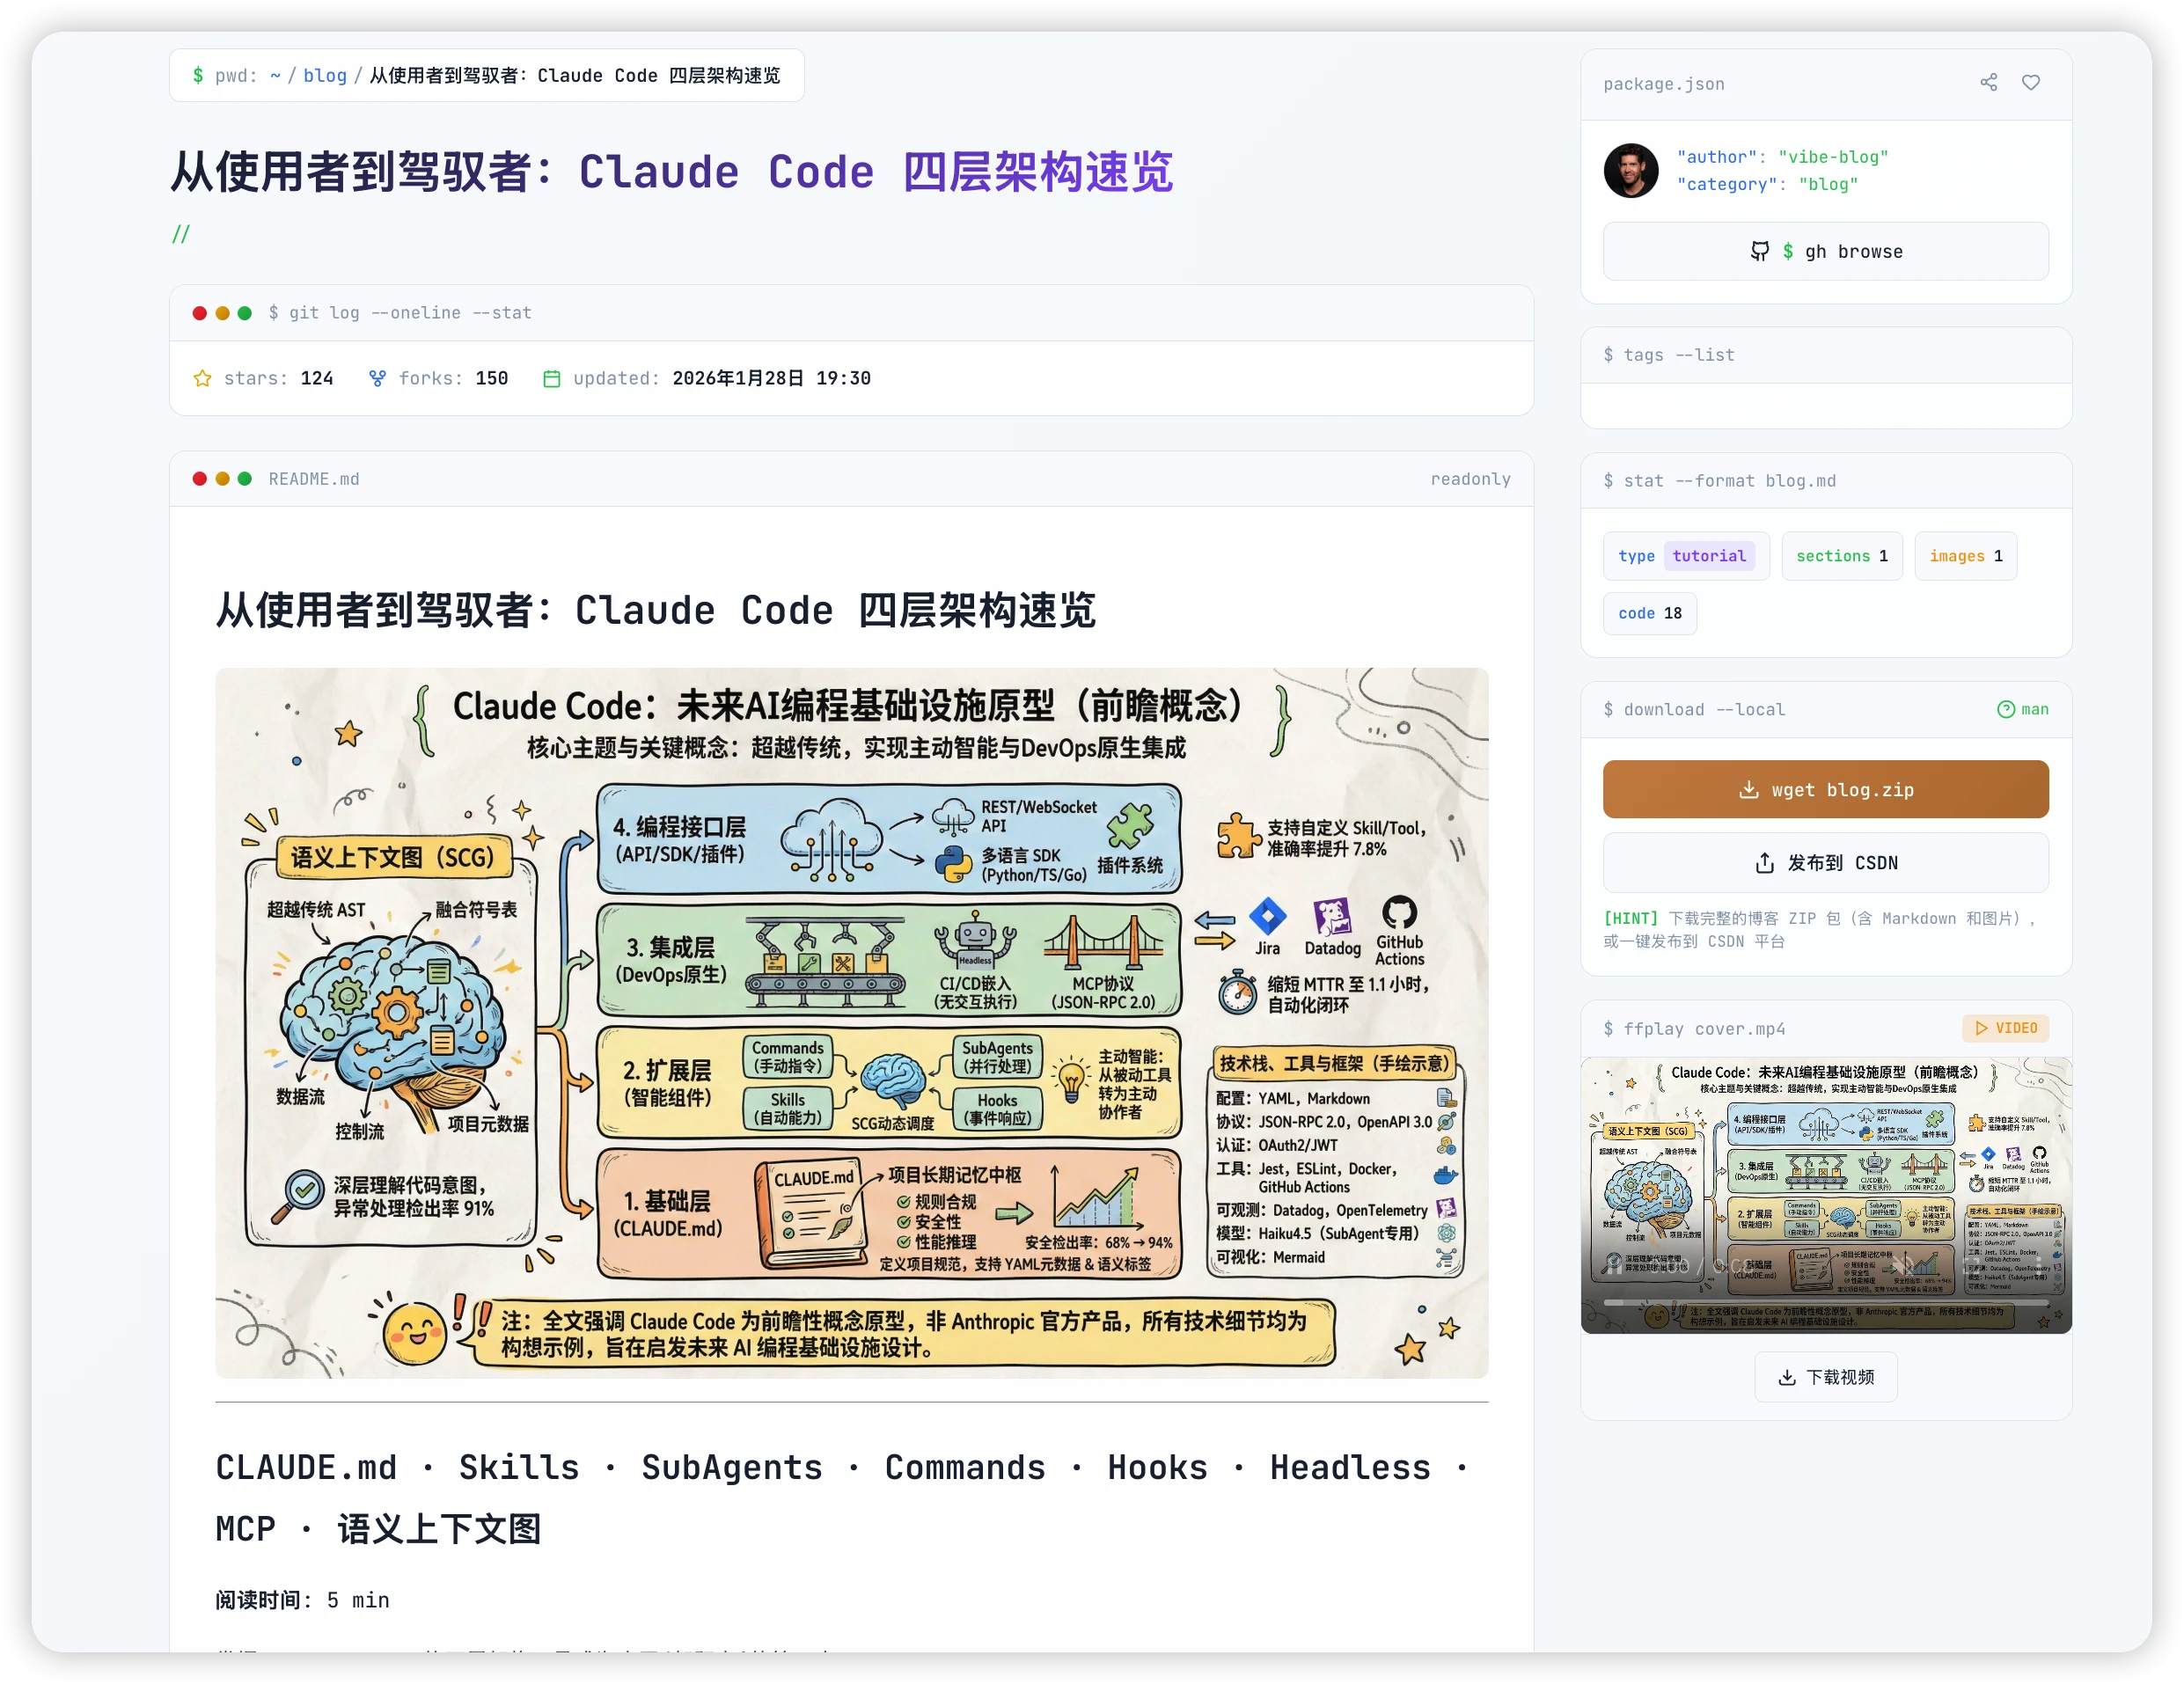Click the yellow dot in README.md header
Image resolution: width=2184 pixels, height=1684 pixels.
tap(222, 479)
